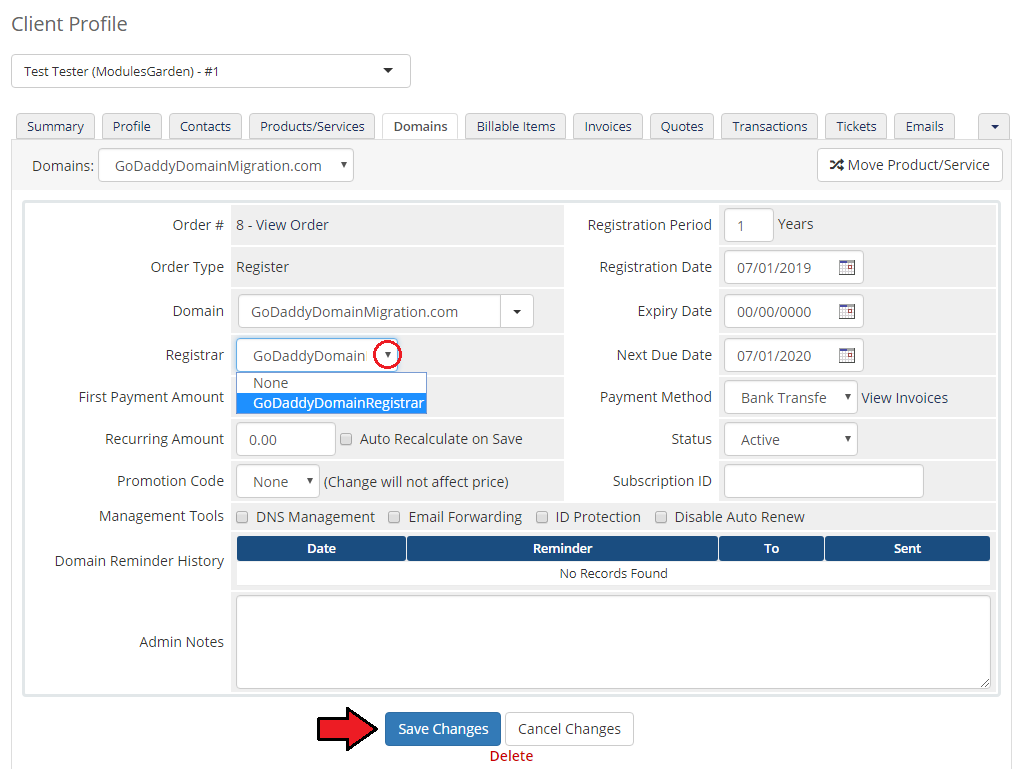Choose None in the Registrar list
The image size is (1024, 769).
point(331,383)
